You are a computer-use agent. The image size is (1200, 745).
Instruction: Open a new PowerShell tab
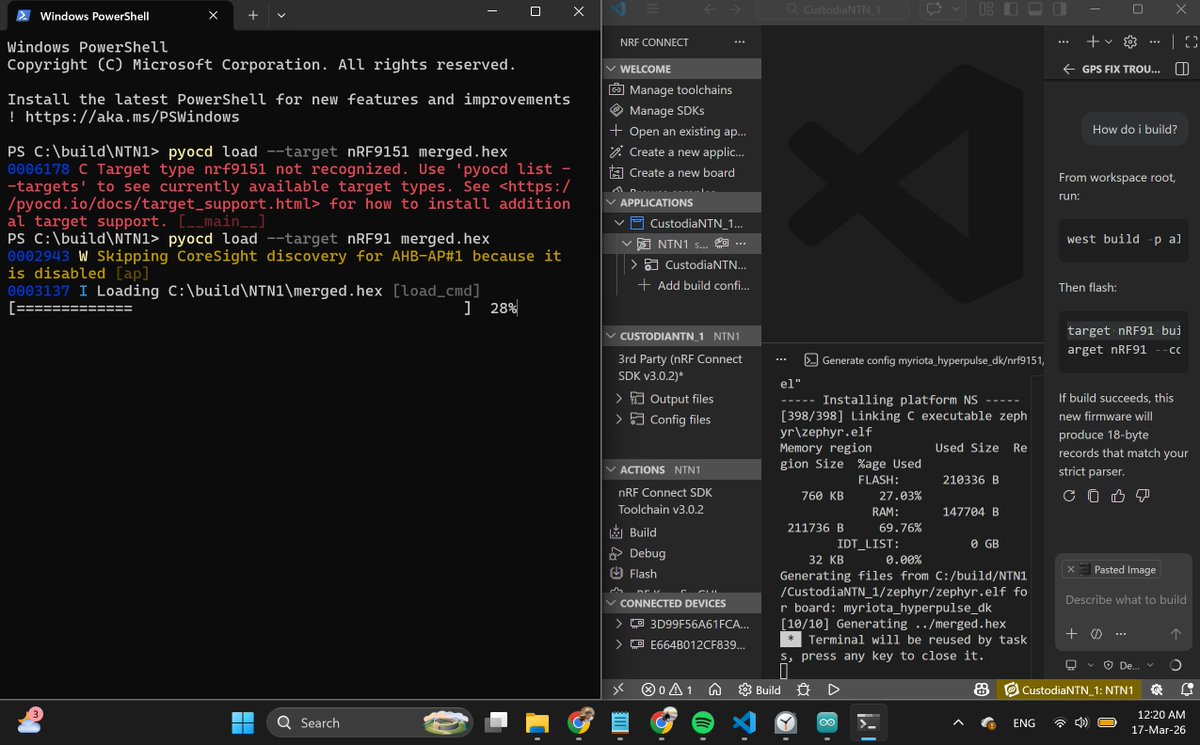pyautogui.click(x=253, y=15)
